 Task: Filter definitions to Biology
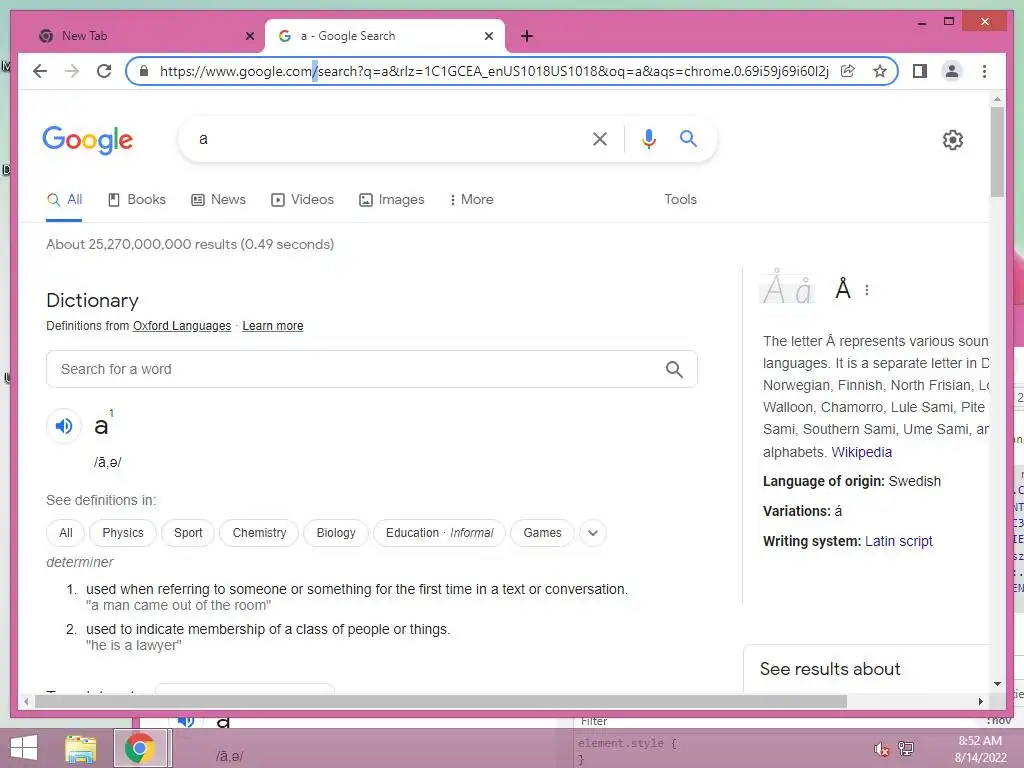tap(336, 533)
